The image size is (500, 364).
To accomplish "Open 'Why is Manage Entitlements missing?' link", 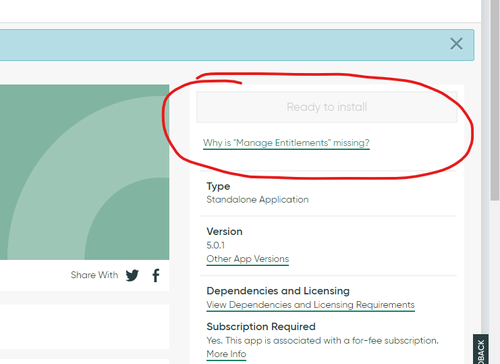I will click(286, 143).
